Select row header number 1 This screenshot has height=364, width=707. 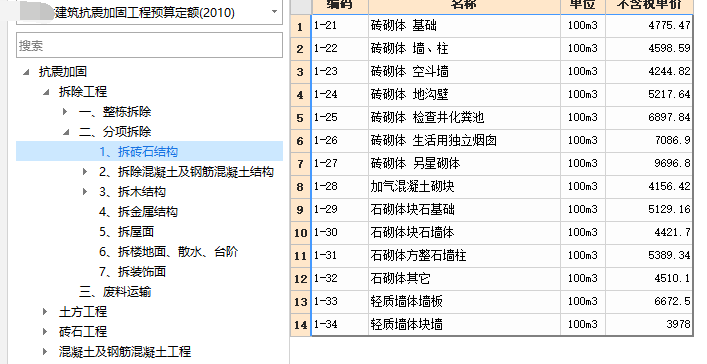click(x=300, y=26)
